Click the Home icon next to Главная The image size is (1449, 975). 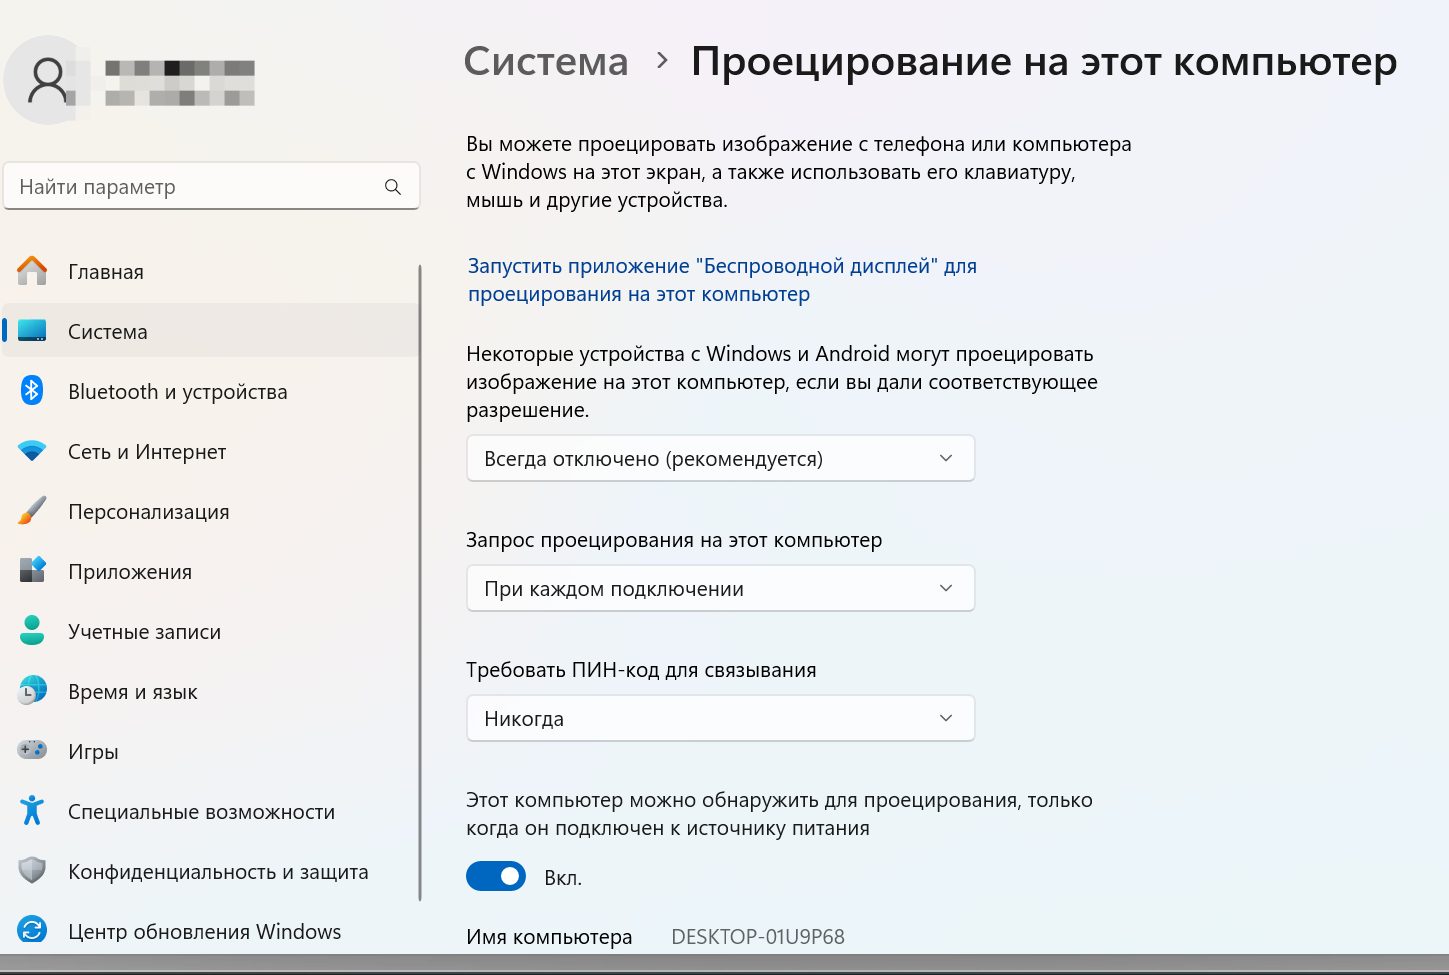click(32, 271)
